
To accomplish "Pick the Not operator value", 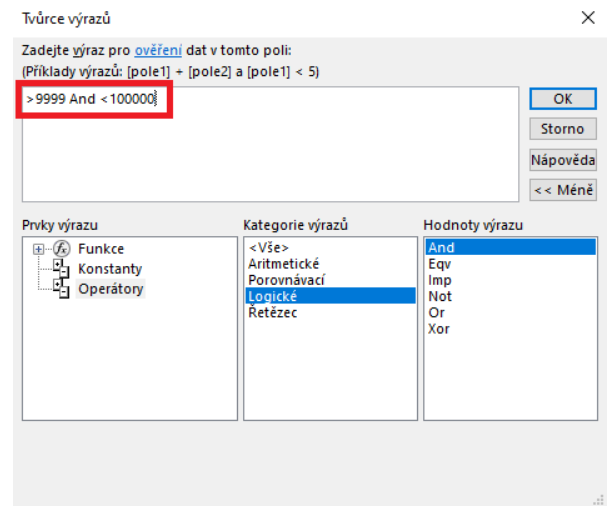I will (x=439, y=296).
